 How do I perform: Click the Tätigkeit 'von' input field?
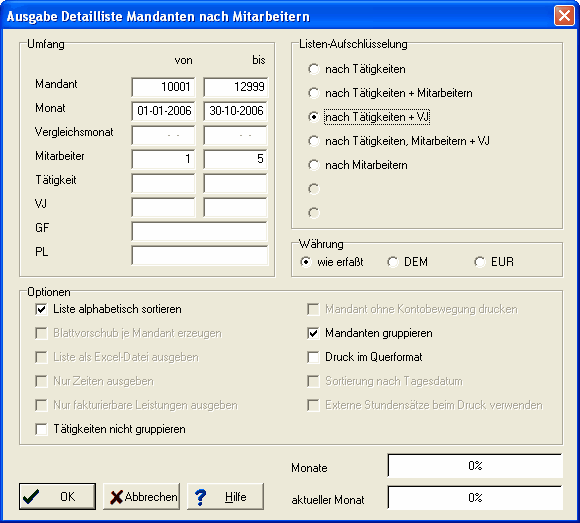pos(163,183)
